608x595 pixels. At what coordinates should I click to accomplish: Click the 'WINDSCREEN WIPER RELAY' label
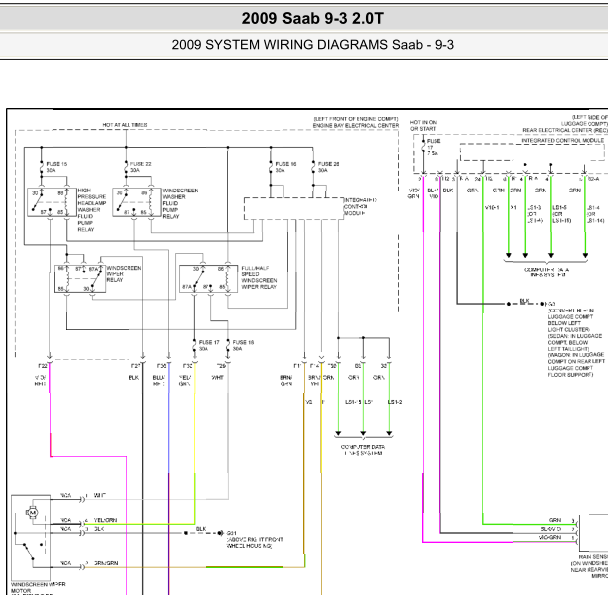point(124,274)
